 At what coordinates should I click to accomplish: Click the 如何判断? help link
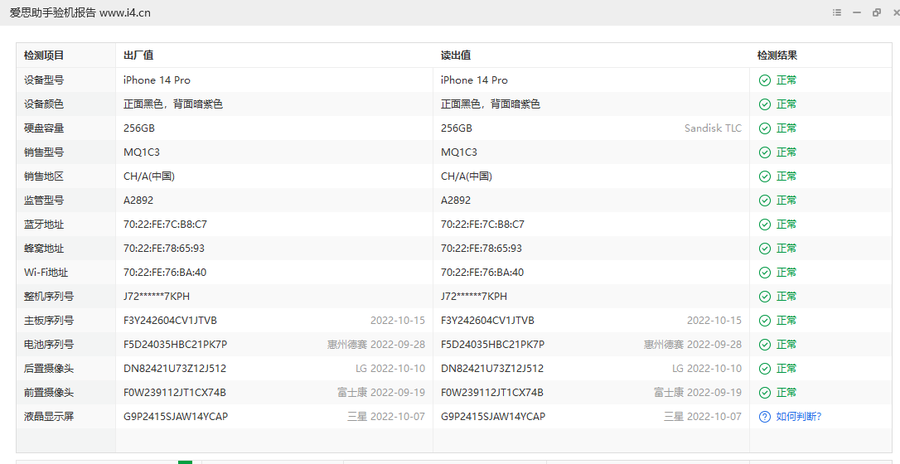pyautogui.click(x=800, y=416)
